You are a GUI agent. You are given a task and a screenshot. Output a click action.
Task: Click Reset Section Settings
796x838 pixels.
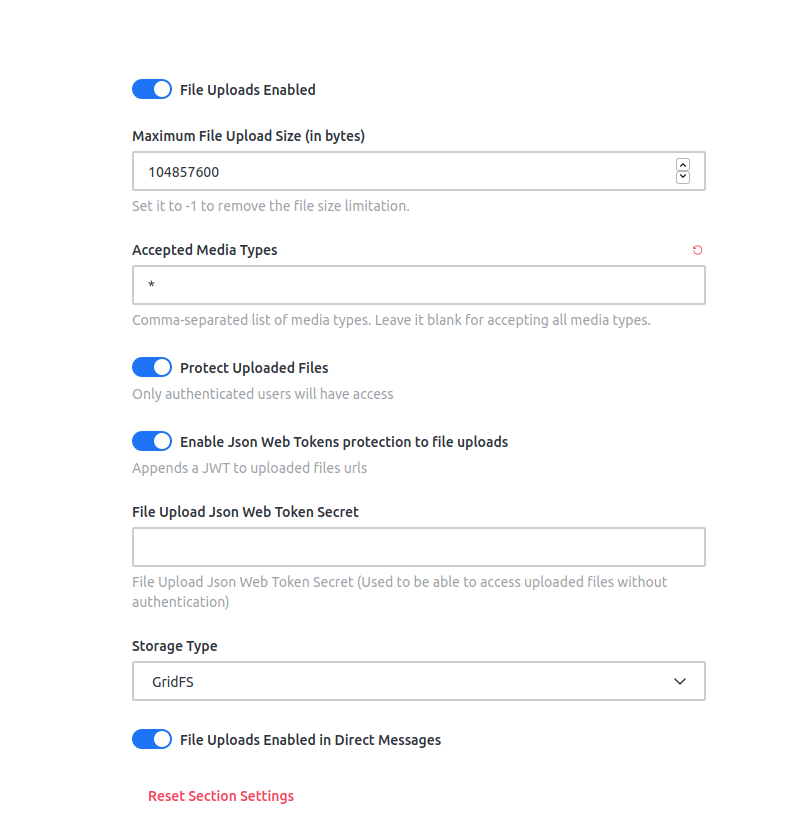click(220, 795)
